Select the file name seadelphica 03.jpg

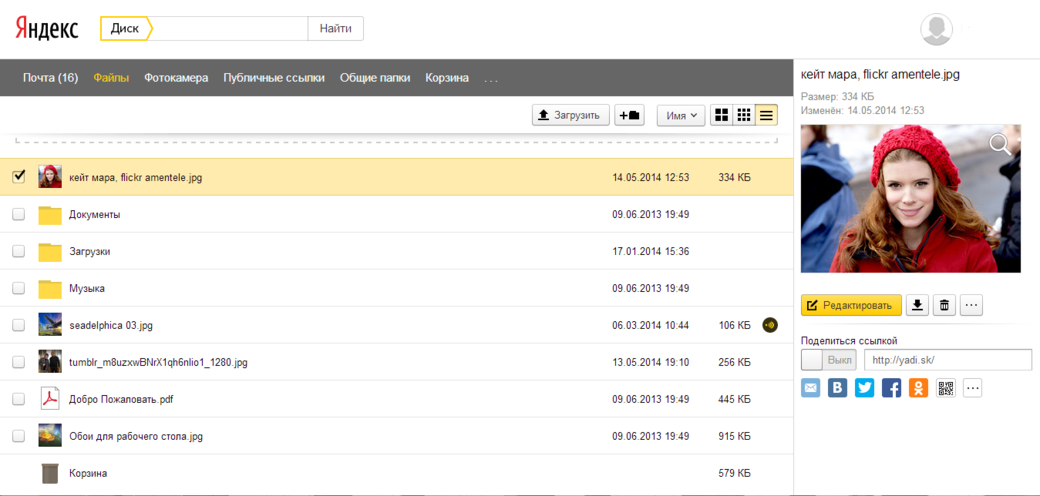click(111, 326)
